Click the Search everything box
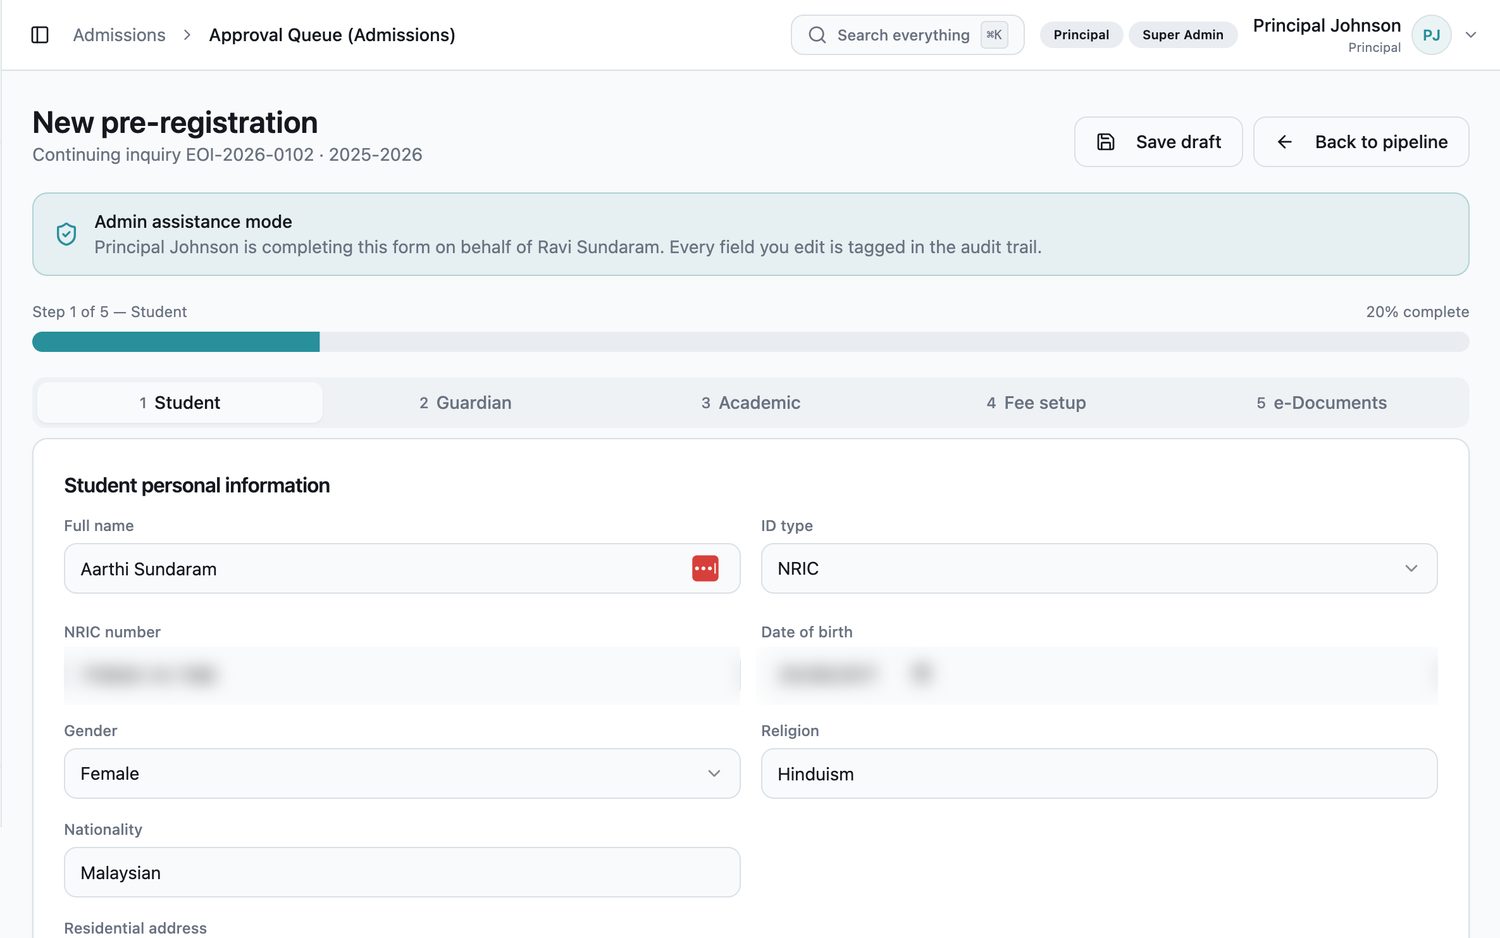The height and width of the screenshot is (938, 1500). click(907, 35)
